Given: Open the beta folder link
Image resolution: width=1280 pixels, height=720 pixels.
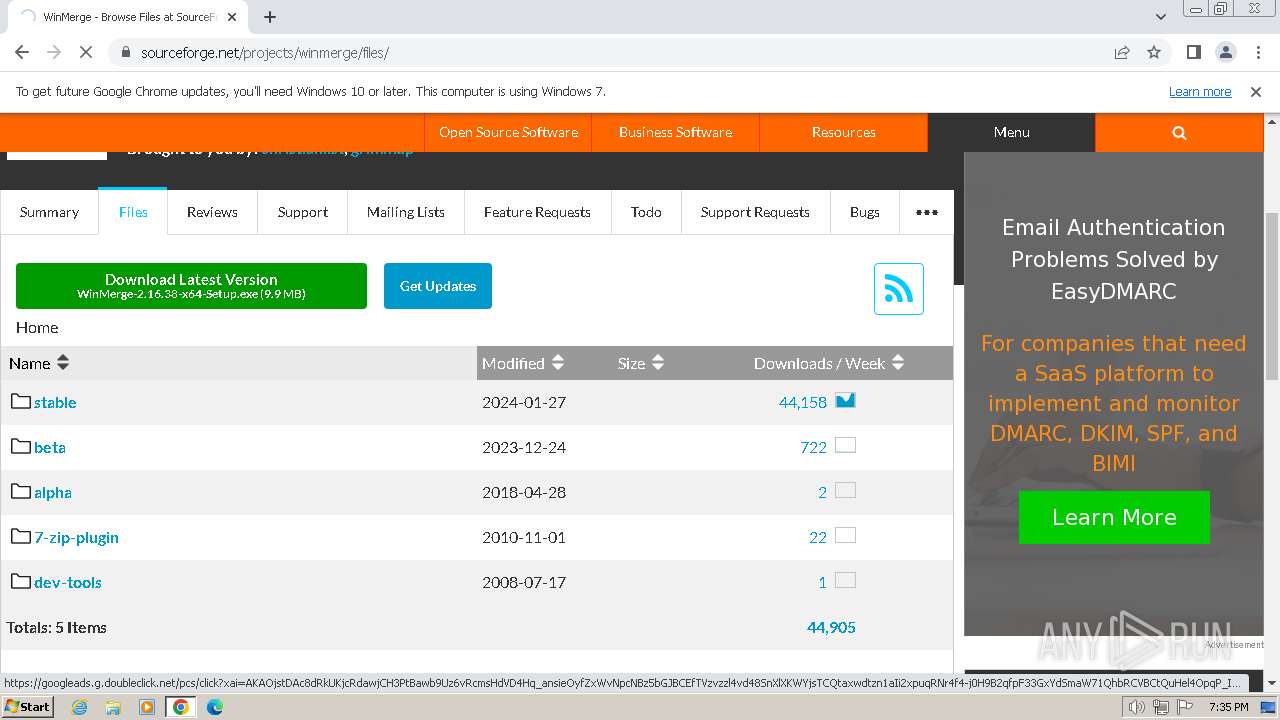Looking at the screenshot, I should [x=50, y=447].
